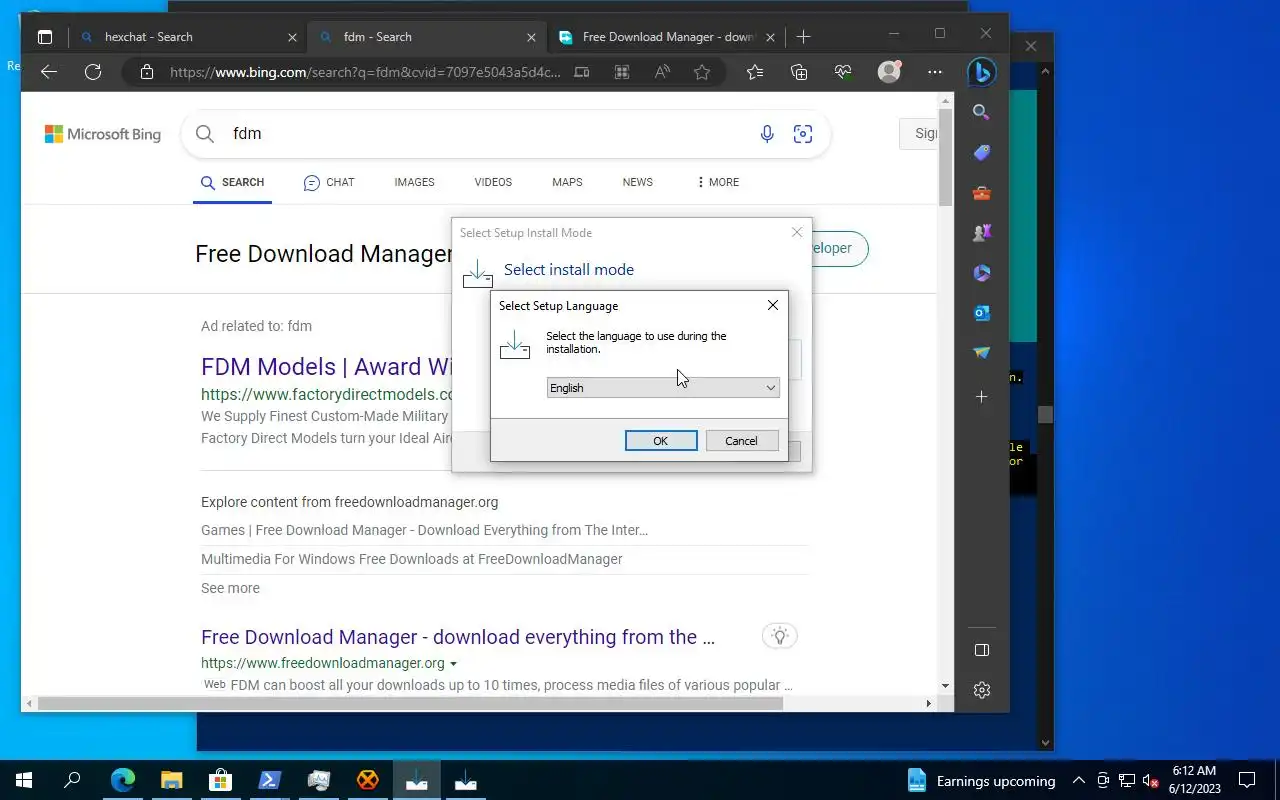Open sidebar settings gear
The image size is (1280, 800).
(982, 690)
